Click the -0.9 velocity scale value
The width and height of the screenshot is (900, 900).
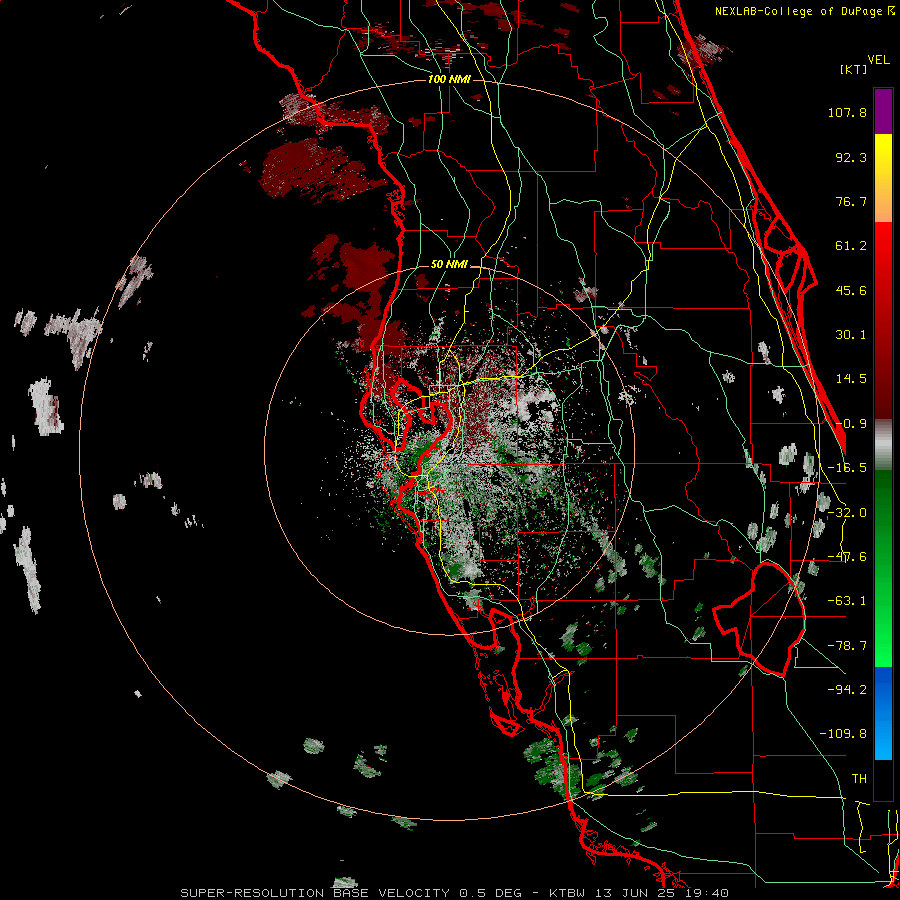(851, 424)
